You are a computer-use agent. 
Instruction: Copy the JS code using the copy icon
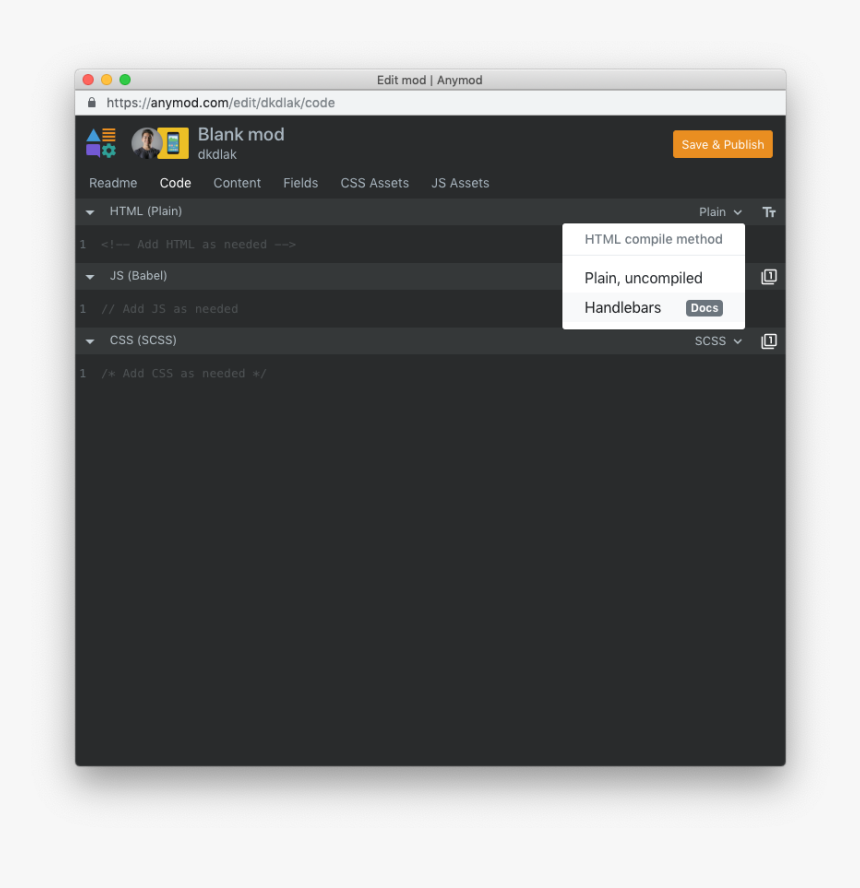pos(769,277)
